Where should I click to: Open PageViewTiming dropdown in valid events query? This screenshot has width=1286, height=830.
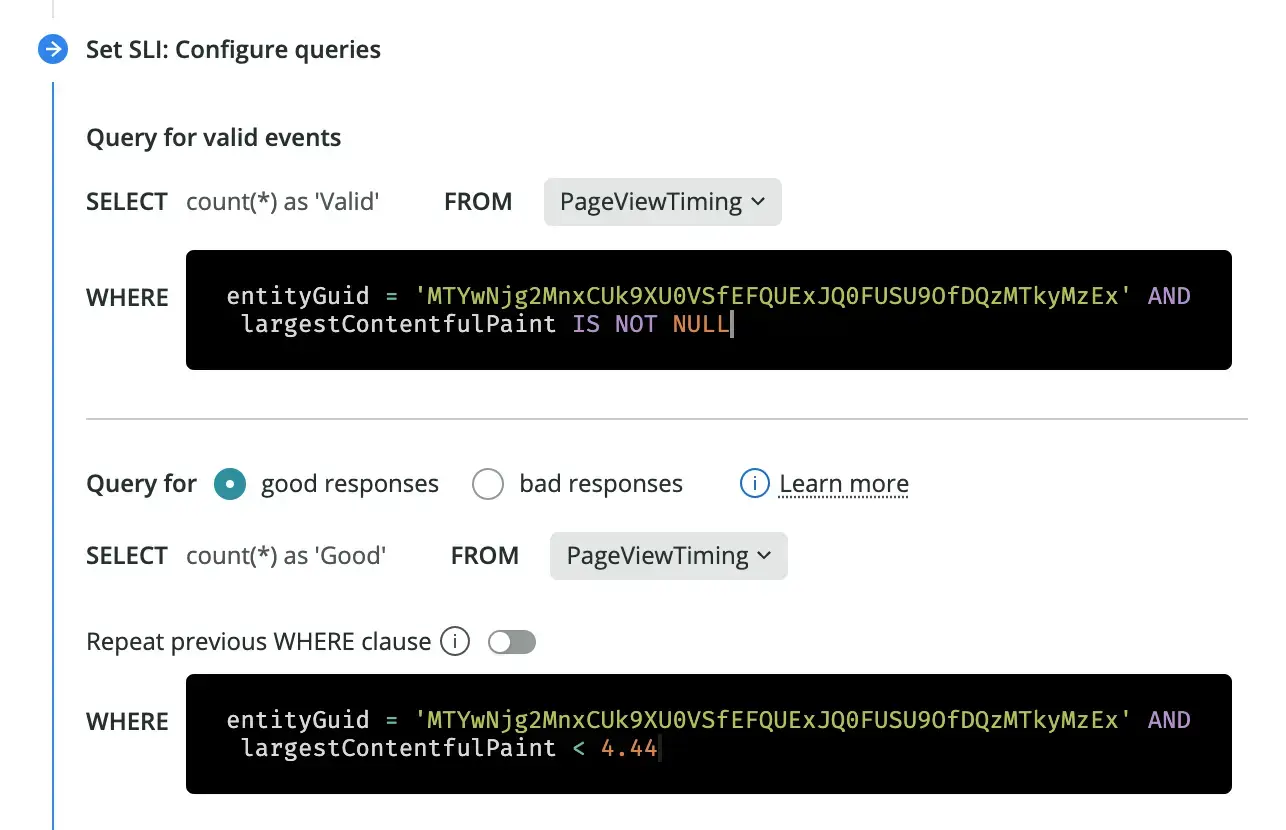(x=662, y=202)
